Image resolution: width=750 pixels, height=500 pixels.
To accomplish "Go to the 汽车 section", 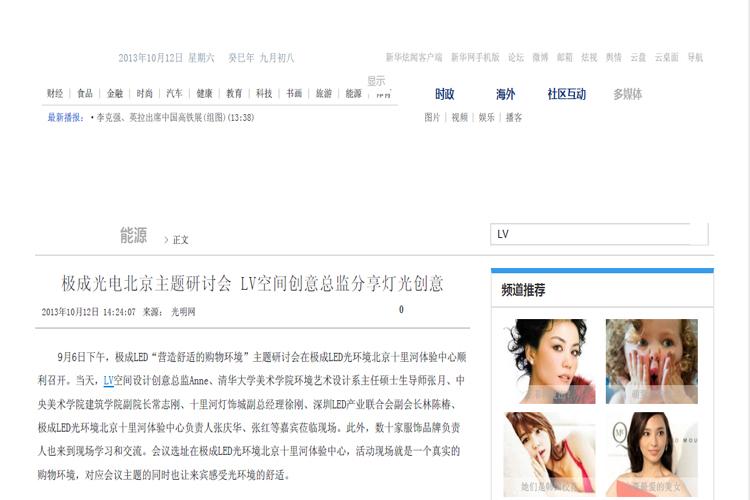I will point(174,94).
